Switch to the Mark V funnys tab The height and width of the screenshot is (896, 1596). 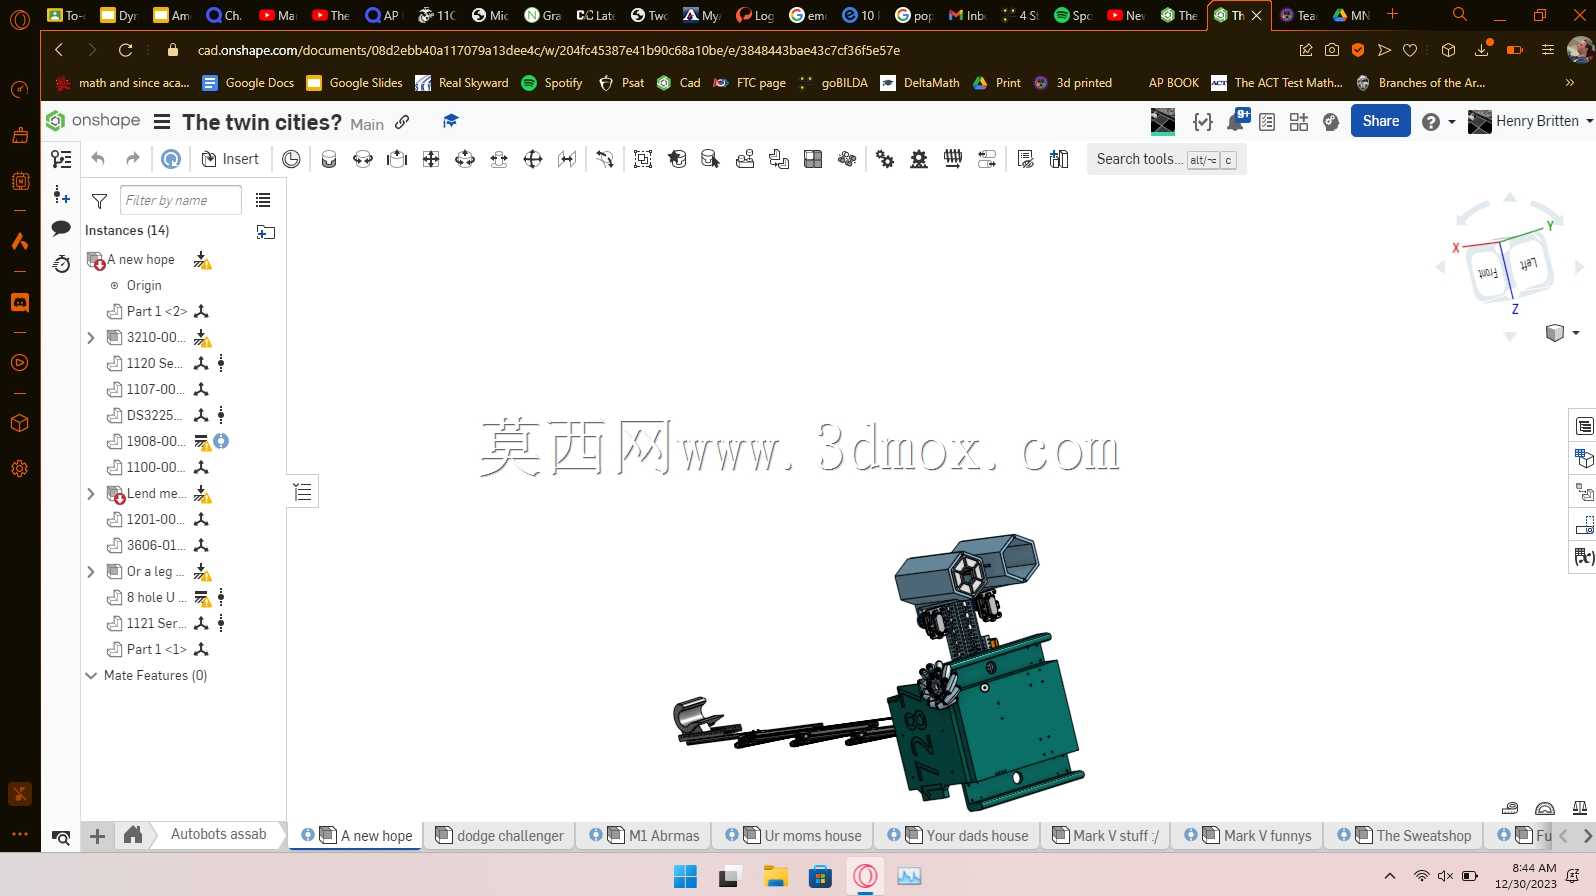tap(1247, 836)
